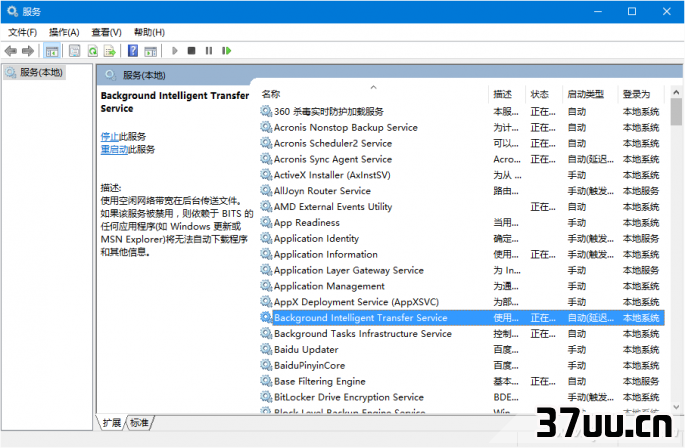
Task: Open the Properties toolbar icon
Action: pyautogui.click(x=75, y=51)
